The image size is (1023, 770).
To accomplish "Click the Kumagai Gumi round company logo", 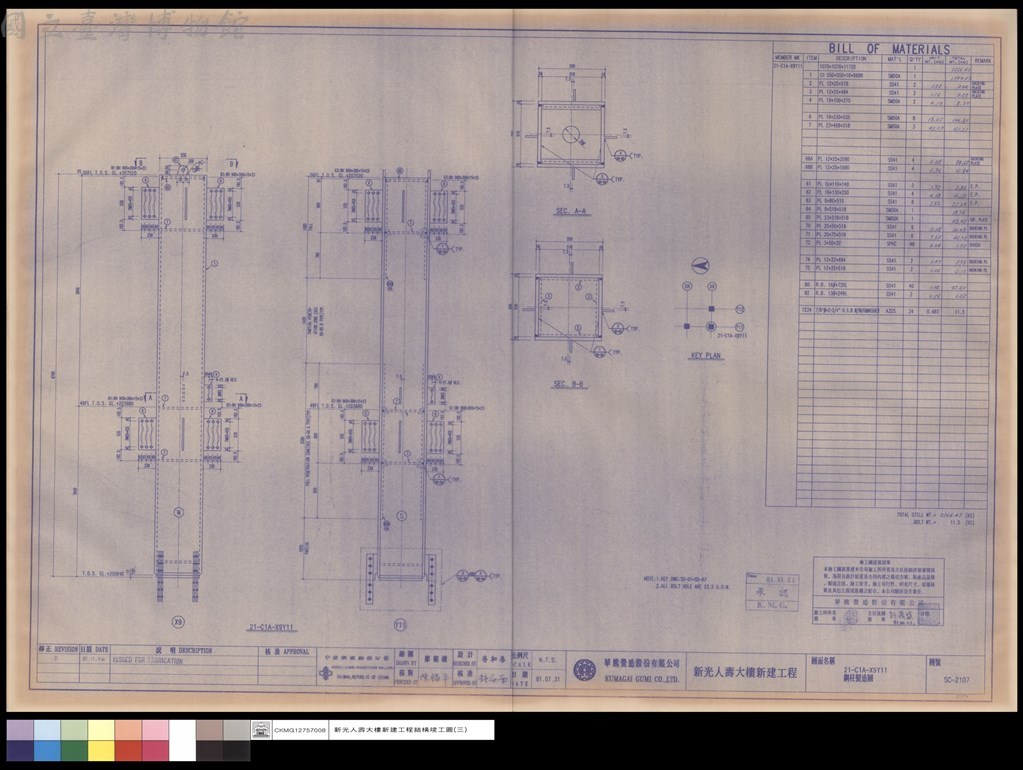I will coord(585,670).
